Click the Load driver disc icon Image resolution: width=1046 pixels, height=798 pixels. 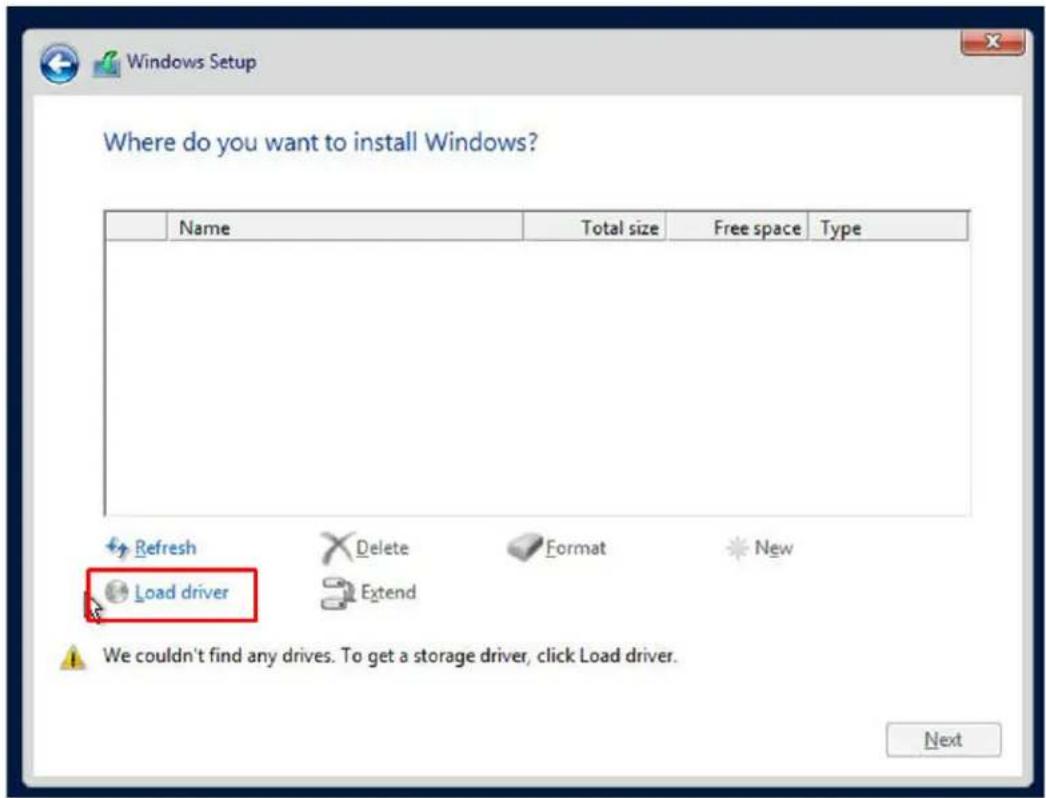pyautogui.click(x=117, y=591)
